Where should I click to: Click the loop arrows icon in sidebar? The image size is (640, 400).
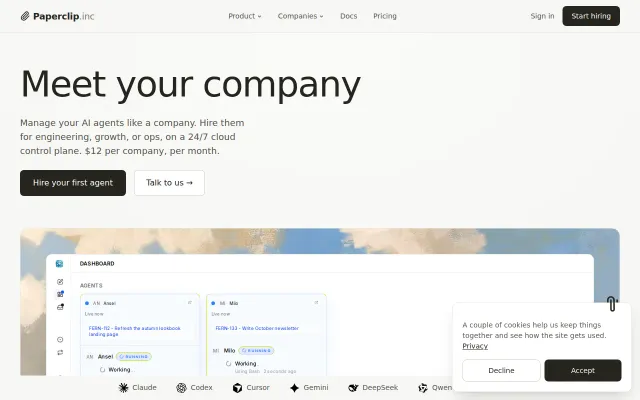click(60, 352)
